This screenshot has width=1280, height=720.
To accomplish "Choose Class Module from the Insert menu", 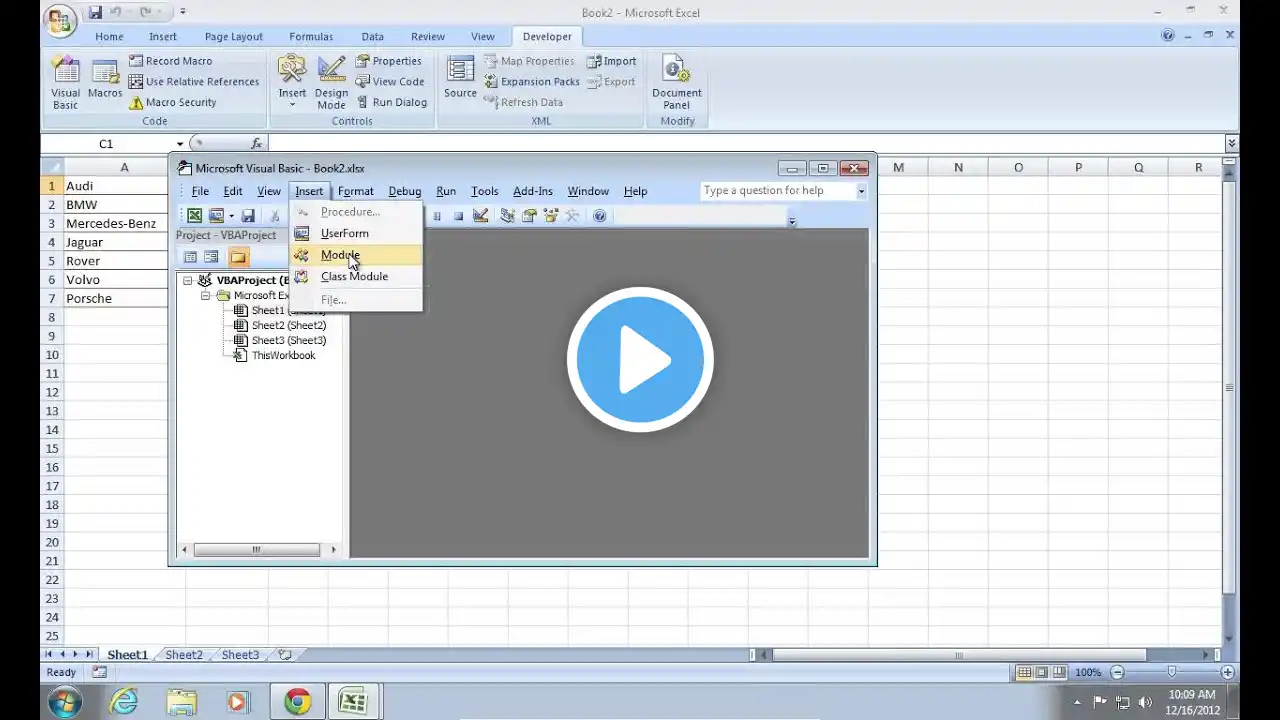I will [x=356, y=277].
